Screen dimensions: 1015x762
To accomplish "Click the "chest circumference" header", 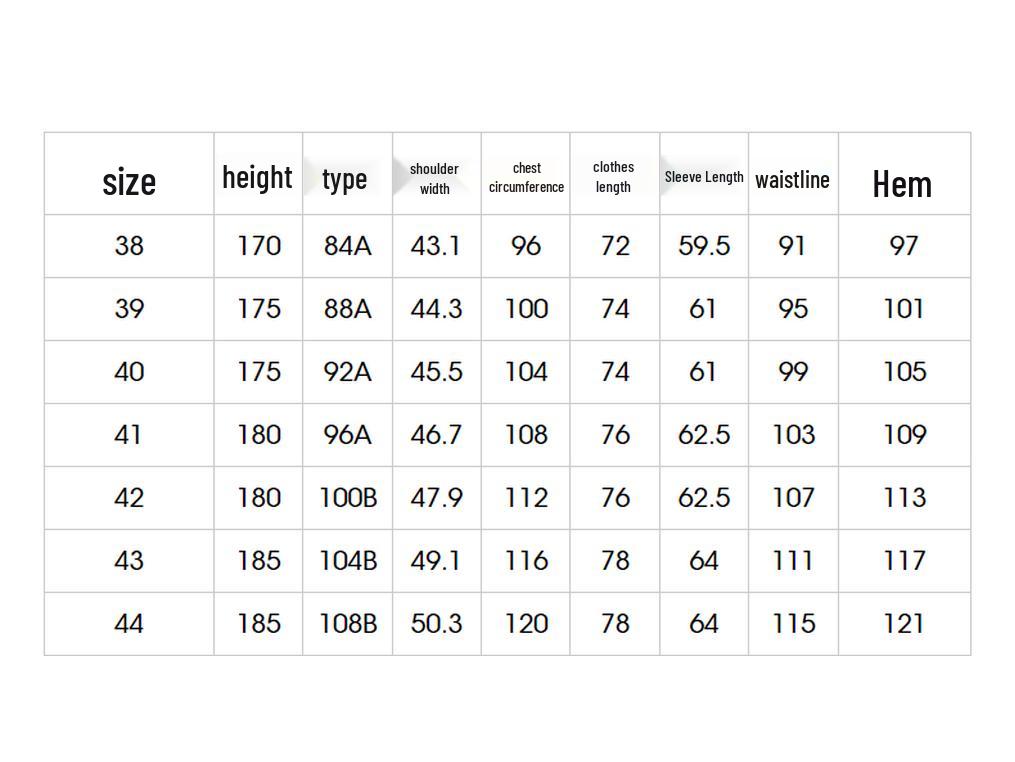I will point(526,177).
